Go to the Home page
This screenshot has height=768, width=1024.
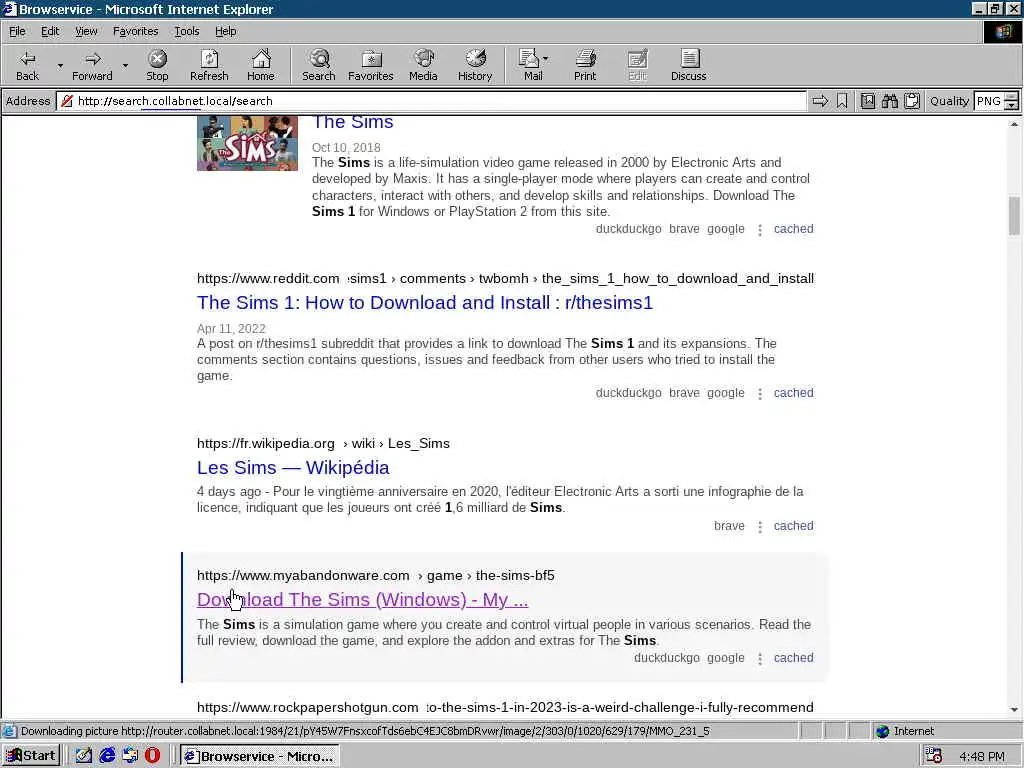coord(261,65)
